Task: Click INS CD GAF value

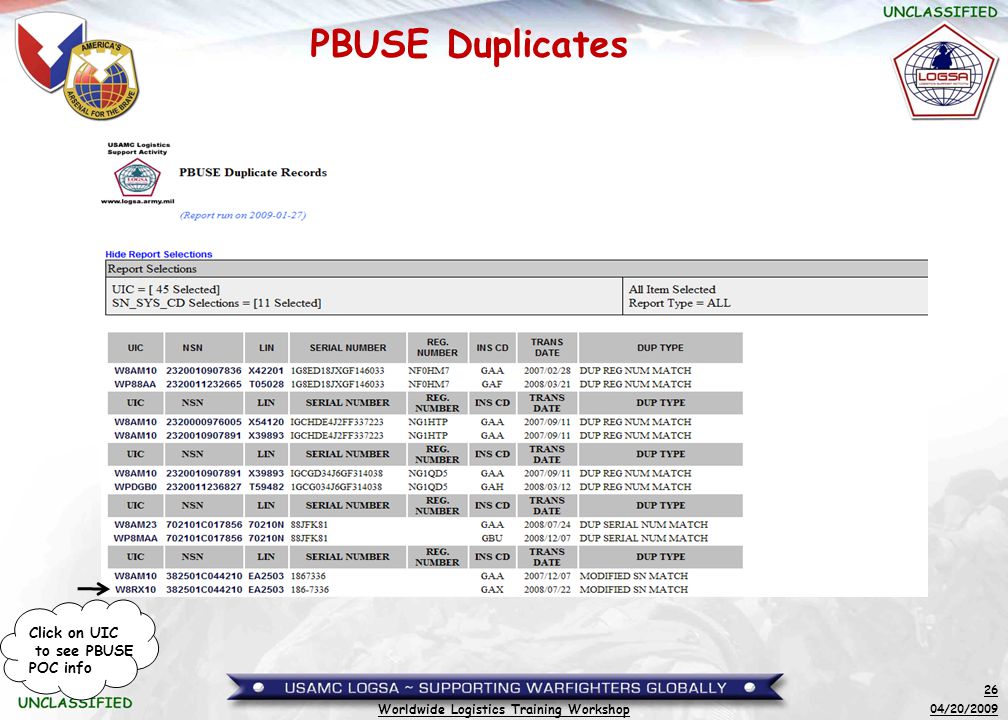Action: click(x=492, y=384)
